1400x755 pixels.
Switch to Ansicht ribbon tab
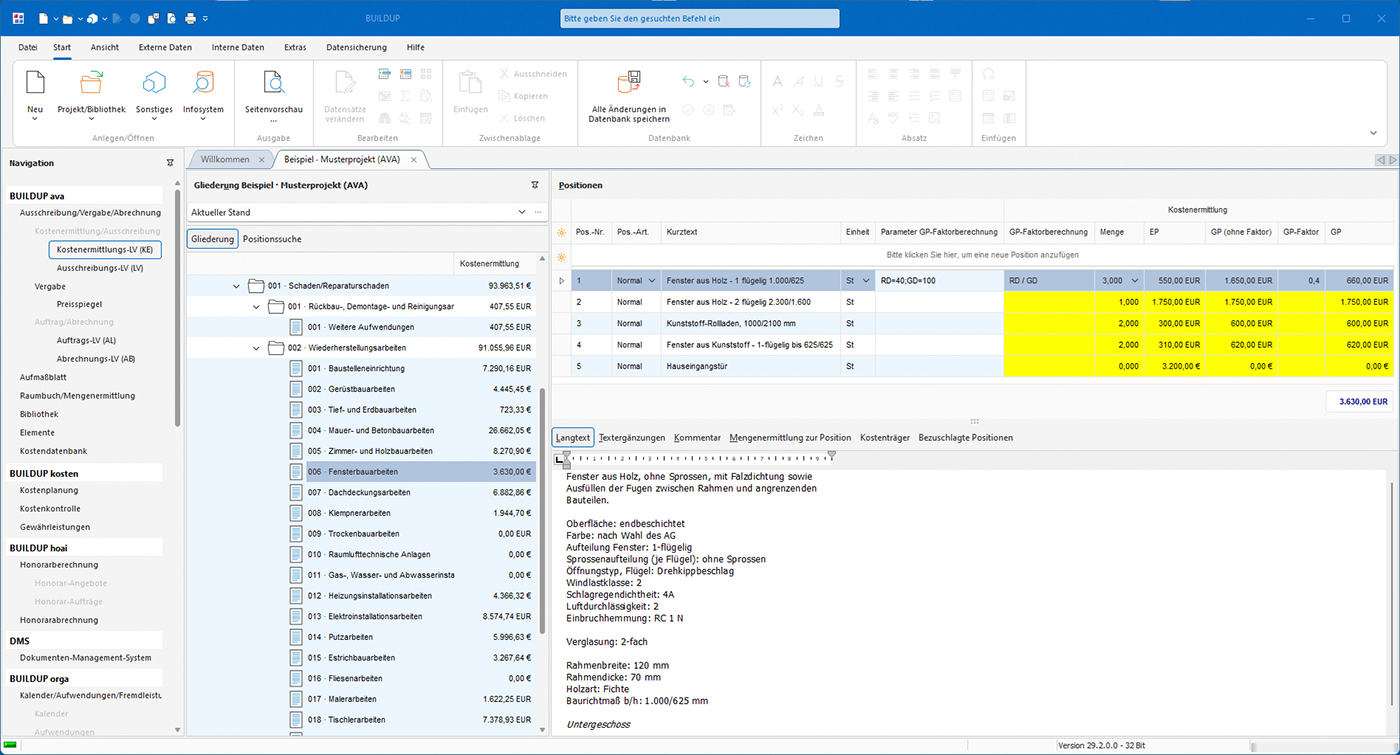[105, 47]
